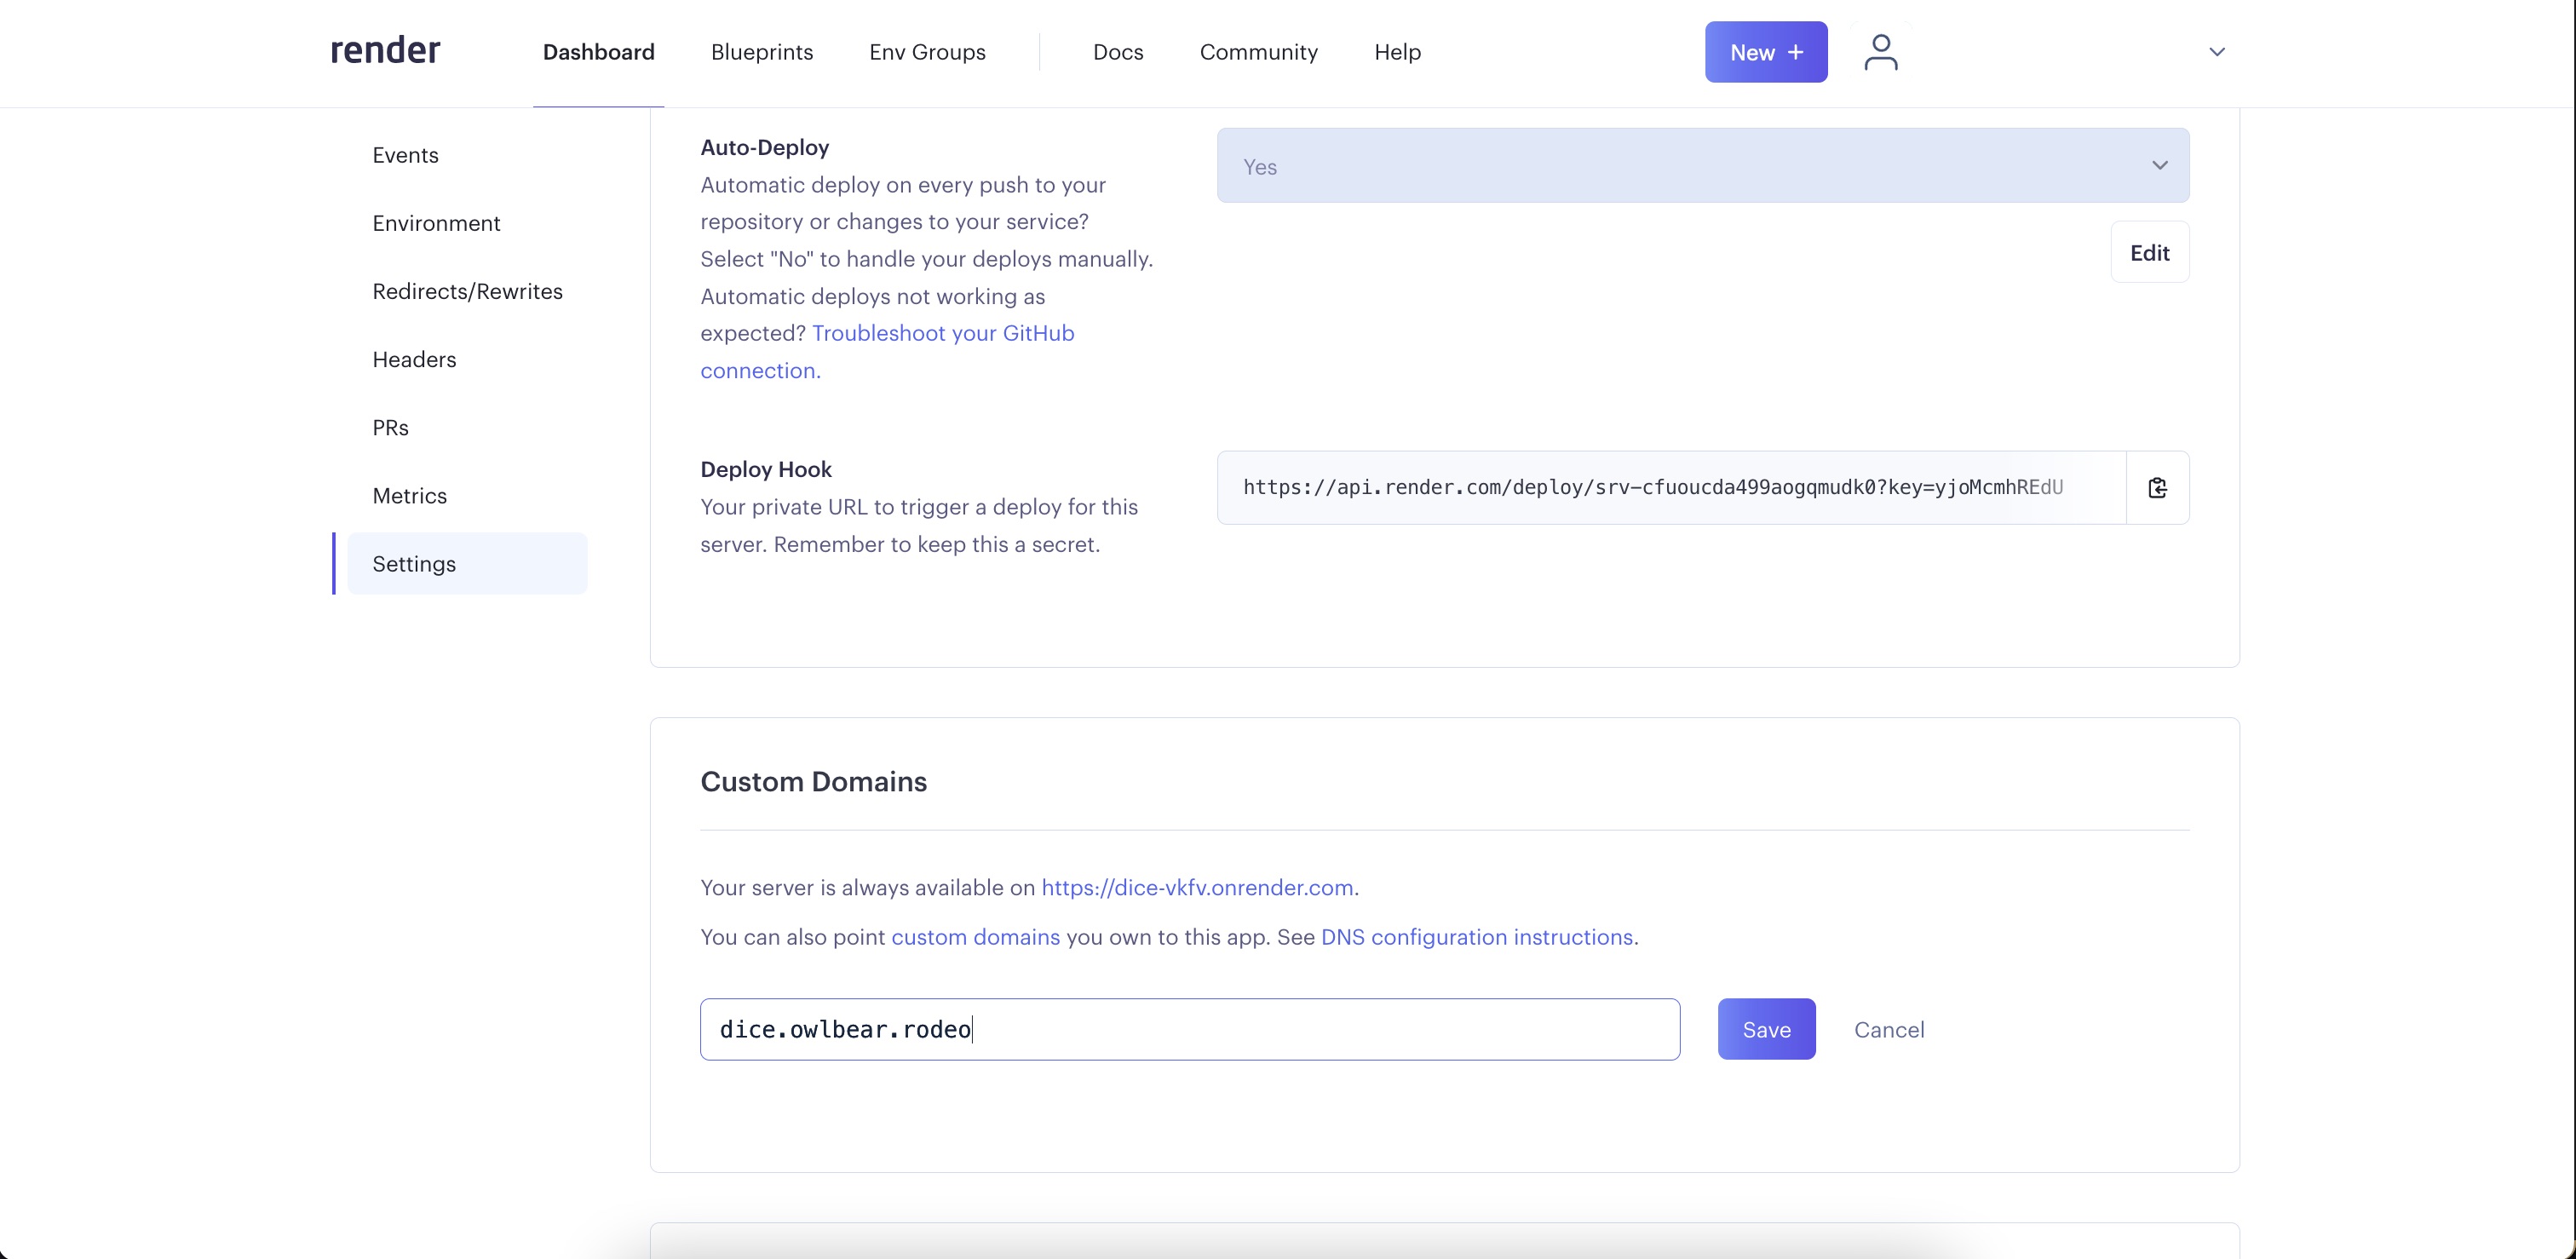Click the Edit button for Auto-Deploy

(x=2150, y=252)
